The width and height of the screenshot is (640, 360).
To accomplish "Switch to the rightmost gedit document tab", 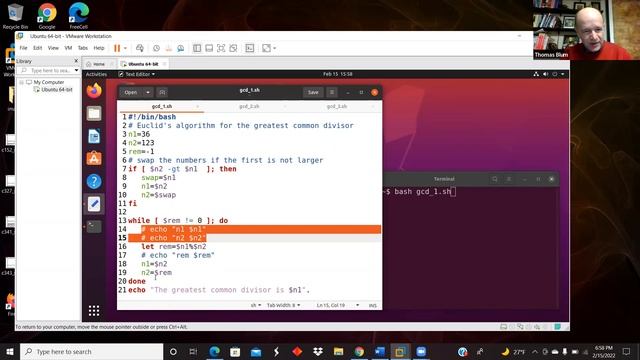I will (337, 106).
